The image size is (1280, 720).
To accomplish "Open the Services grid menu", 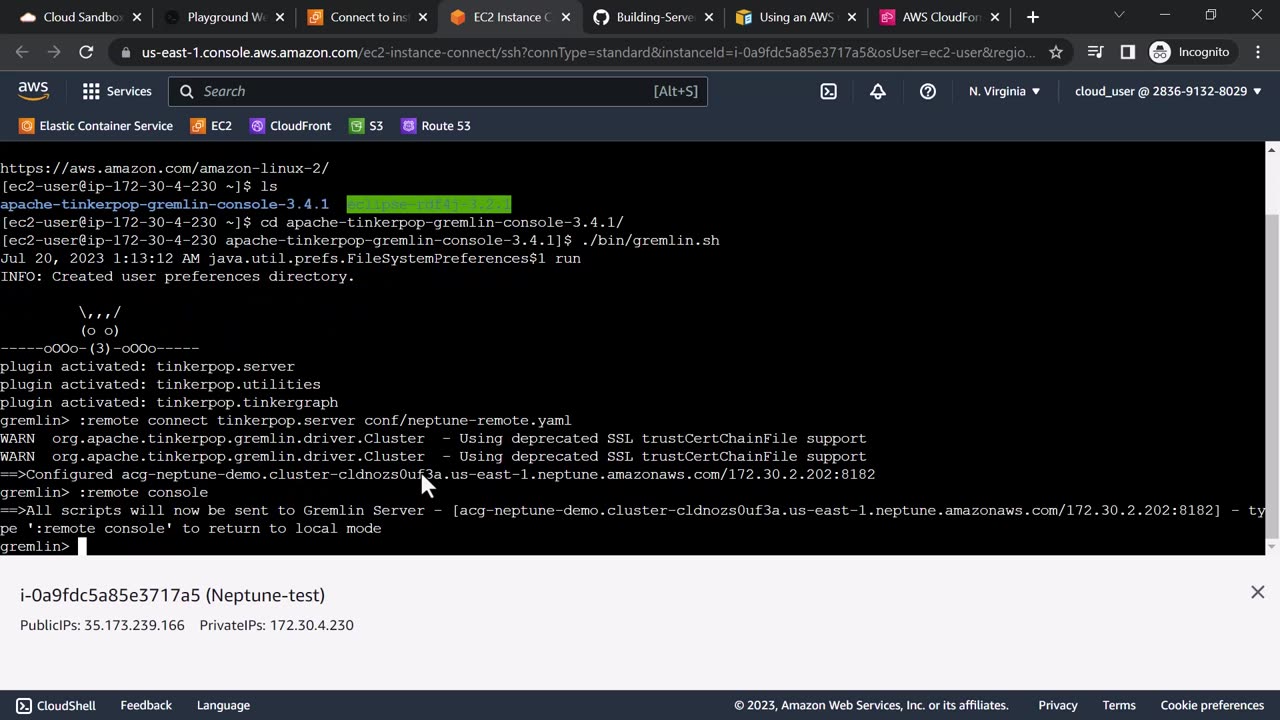I will coord(117,91).
